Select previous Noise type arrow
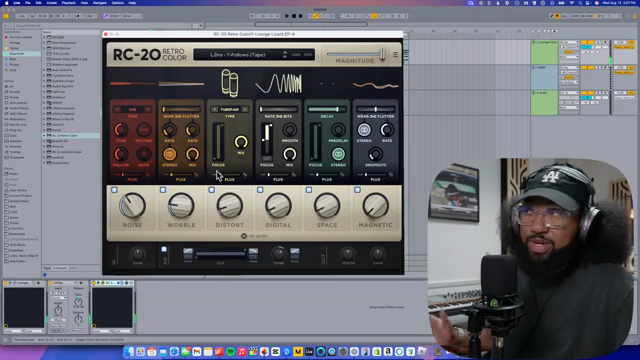 pos(118,109)
